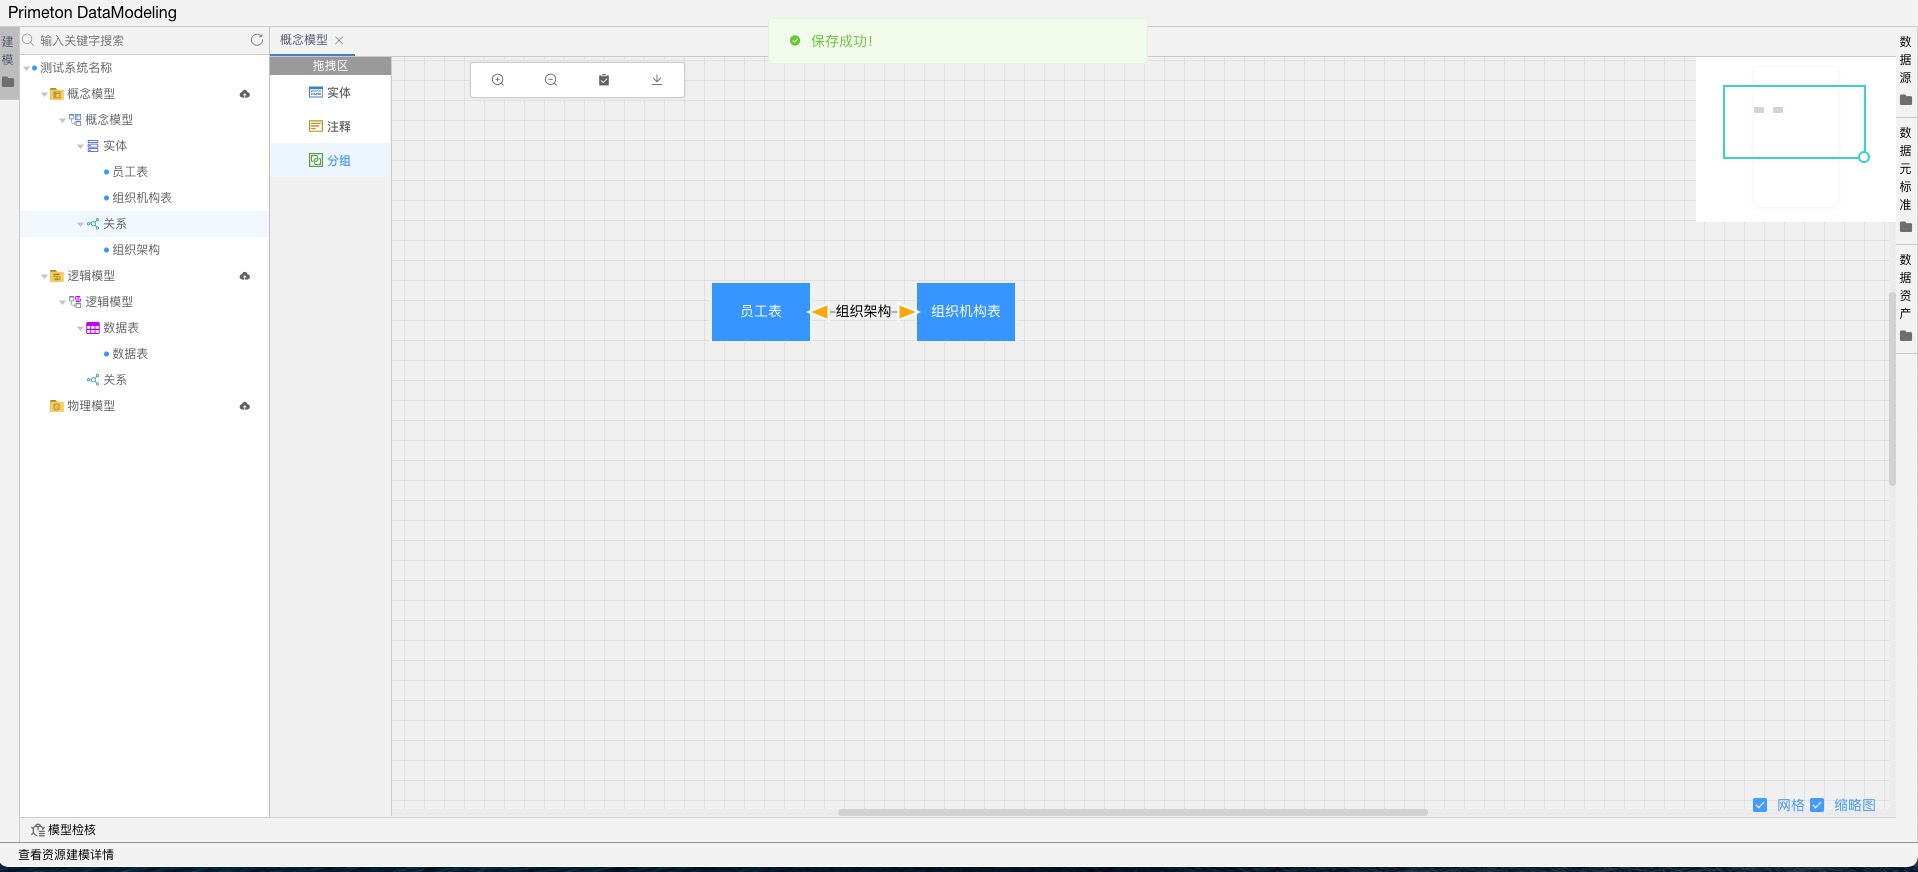Close the 概念模型 editor tab
Viewport: 1918px width, 872px height.
[x=339, y=40]
